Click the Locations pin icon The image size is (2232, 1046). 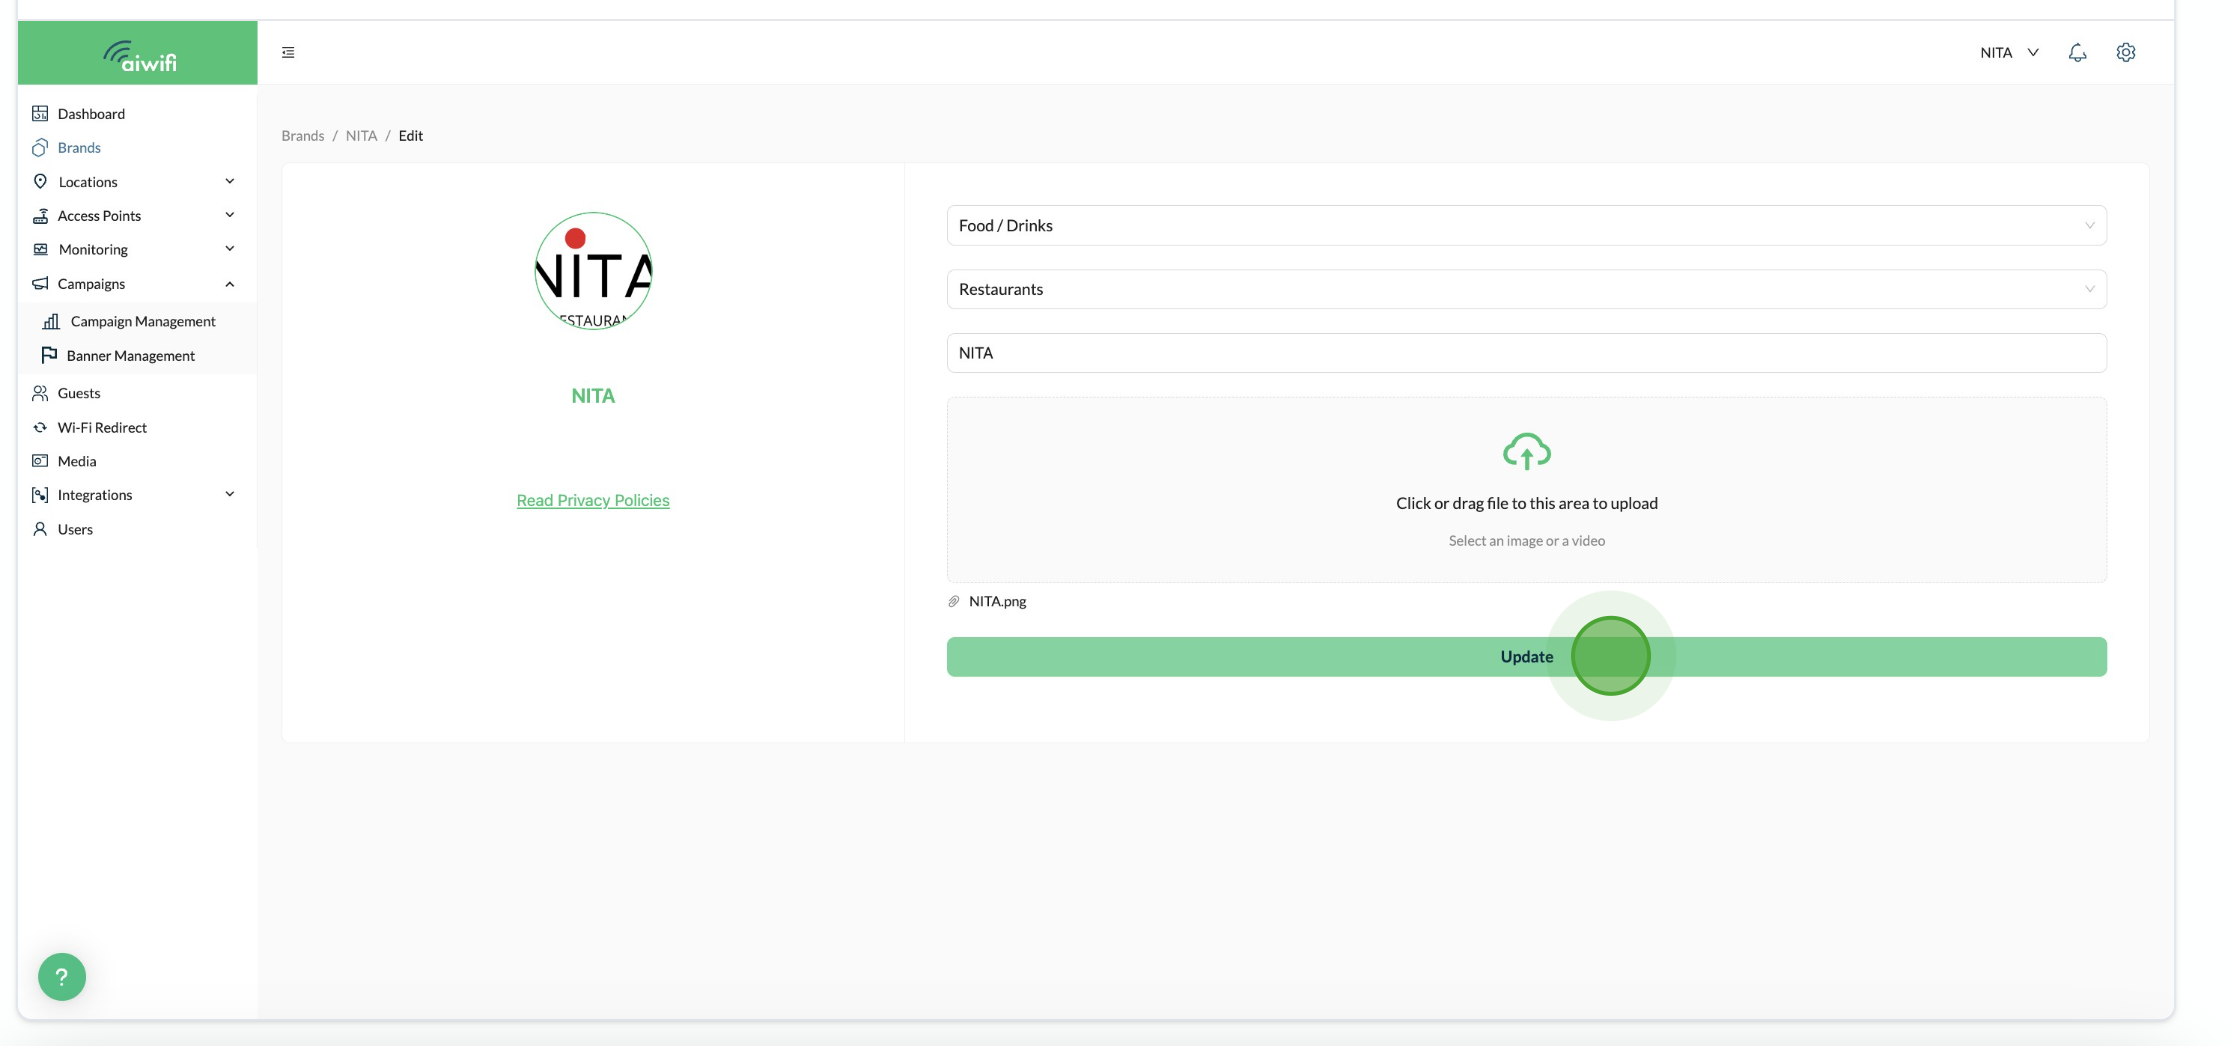tap(40, 181)
